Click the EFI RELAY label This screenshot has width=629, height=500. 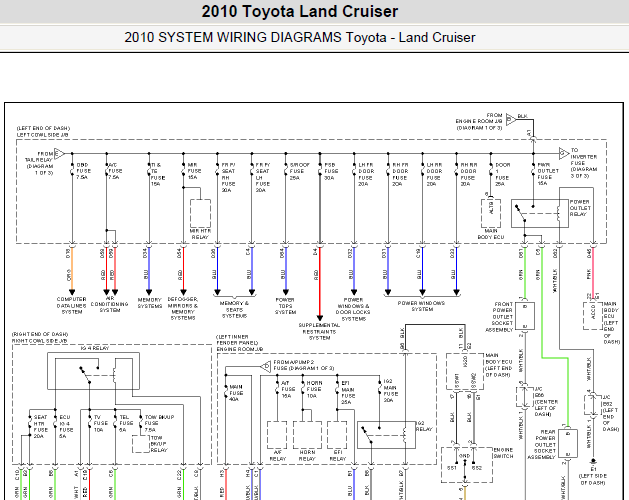click(337, 455)
